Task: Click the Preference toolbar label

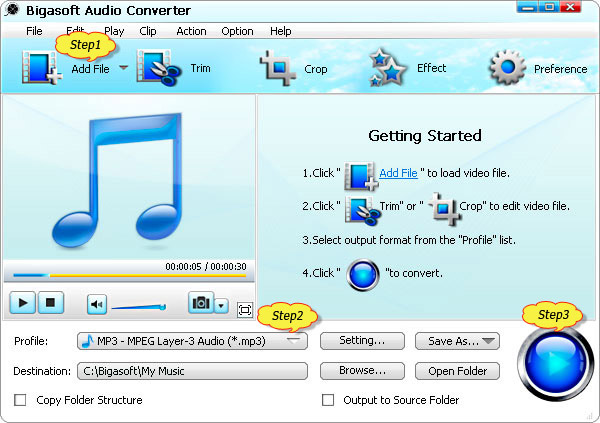Action: (561, 69)
